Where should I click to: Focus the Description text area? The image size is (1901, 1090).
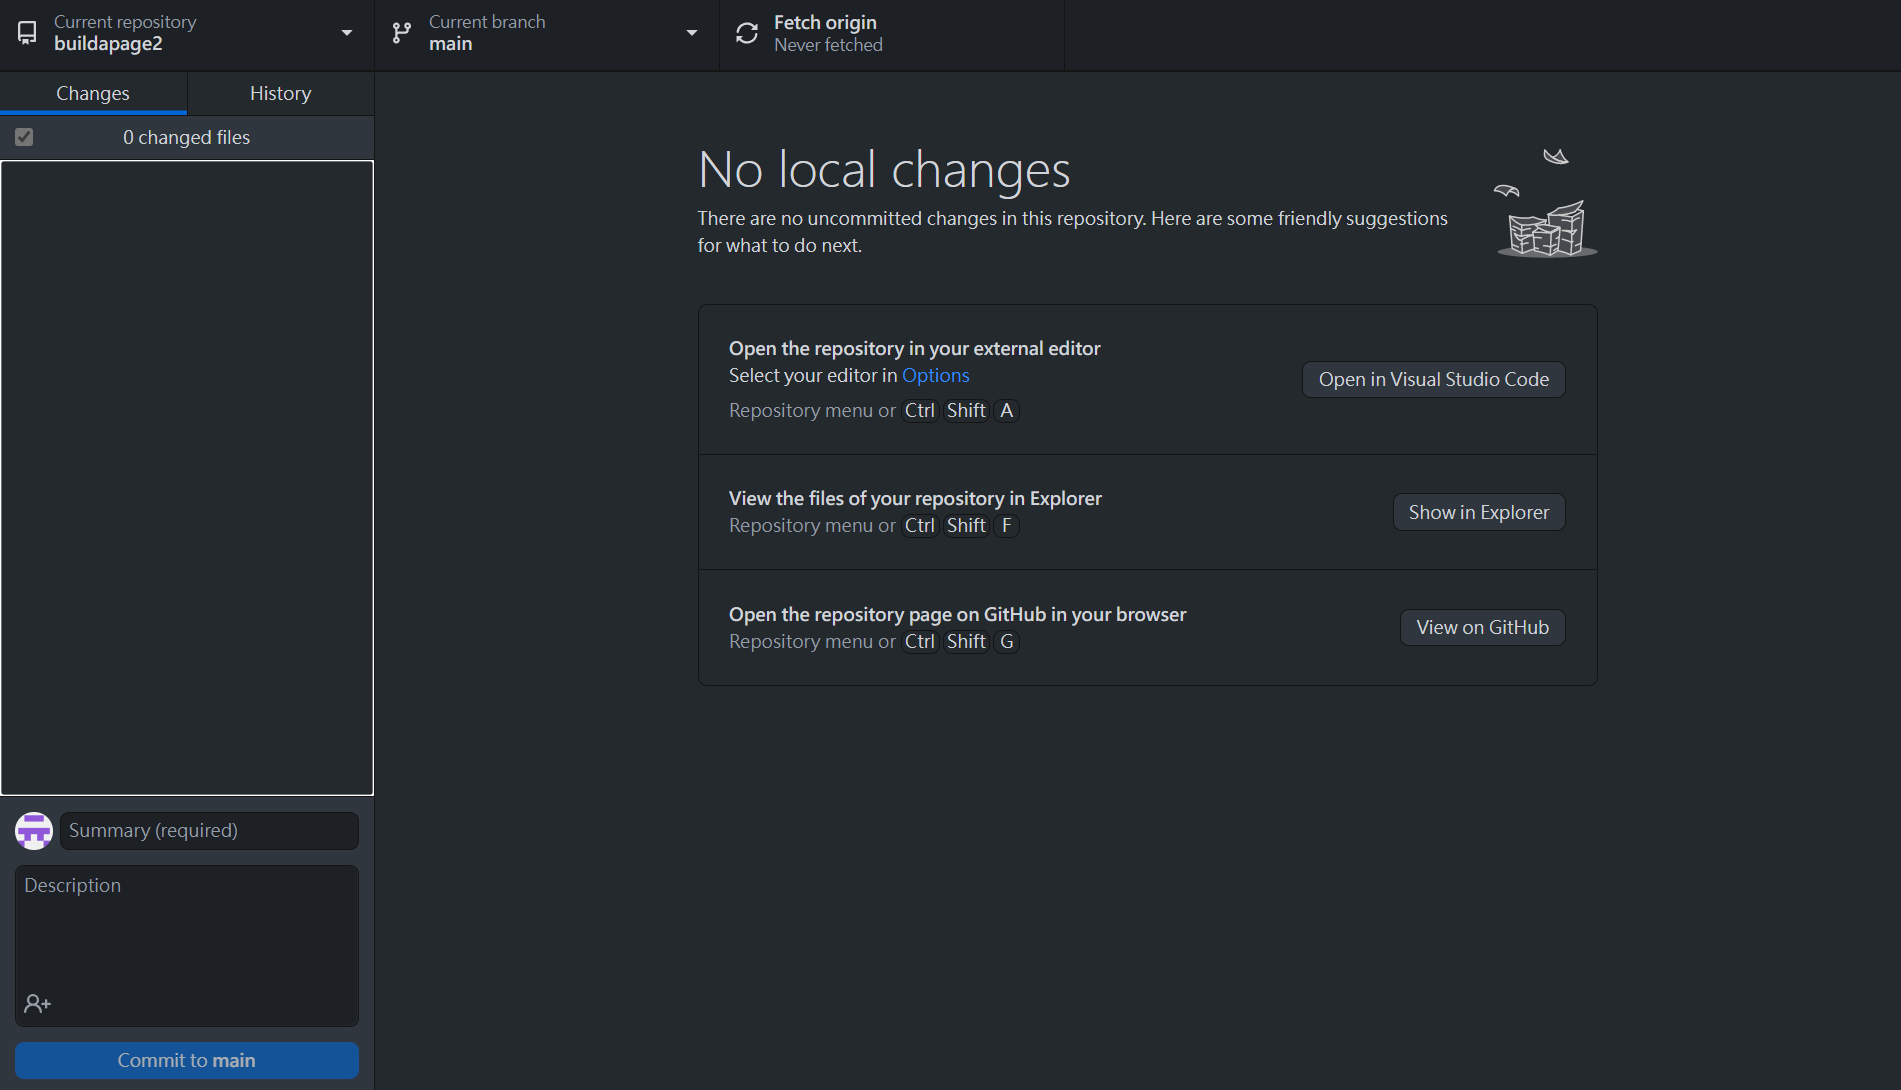(x=187, y=946)
